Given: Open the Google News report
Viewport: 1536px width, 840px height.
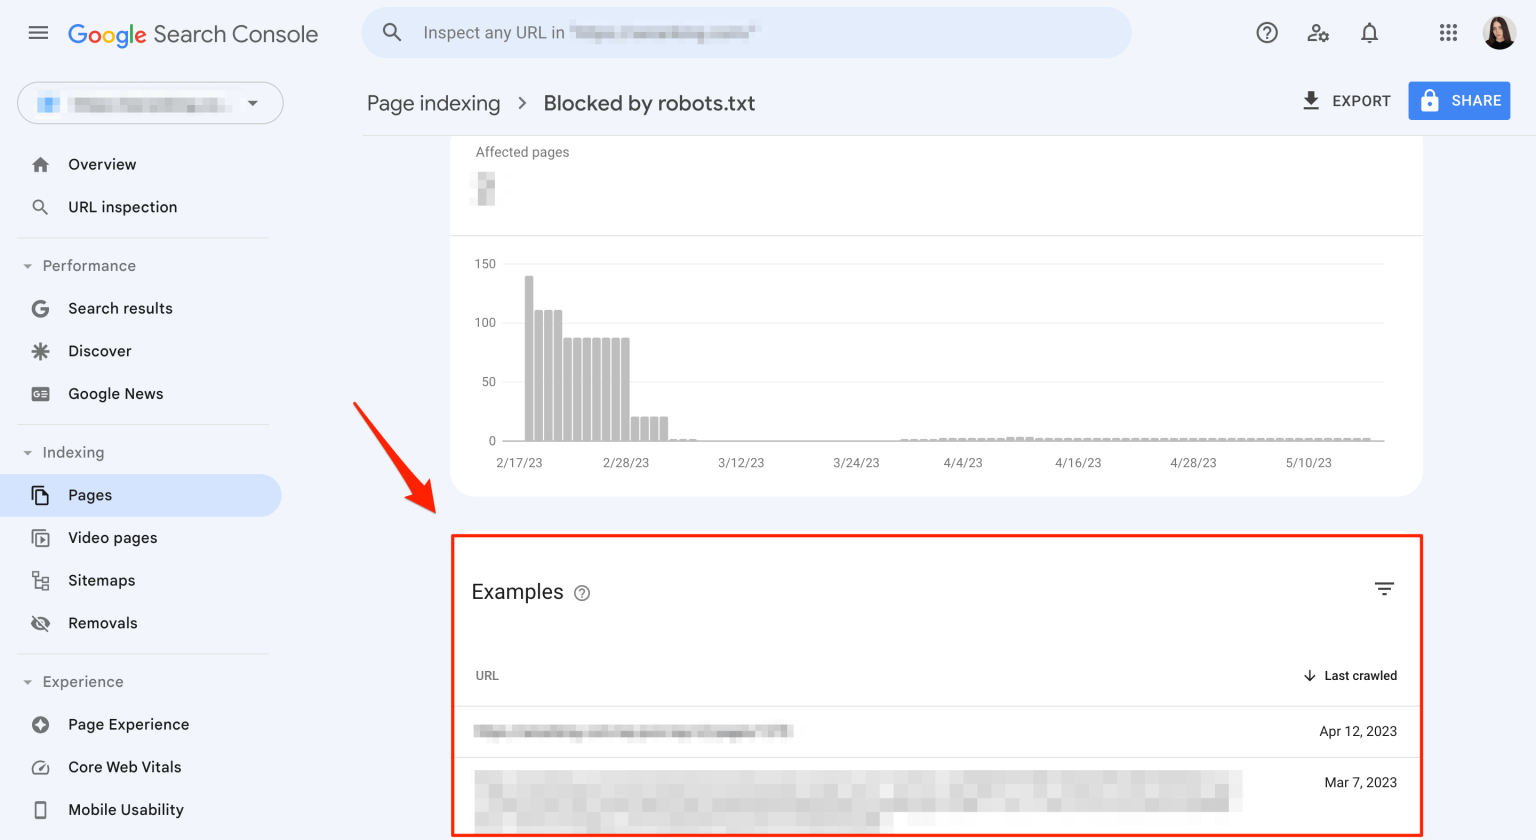Looking at the screenshot, I should [115, 393].
